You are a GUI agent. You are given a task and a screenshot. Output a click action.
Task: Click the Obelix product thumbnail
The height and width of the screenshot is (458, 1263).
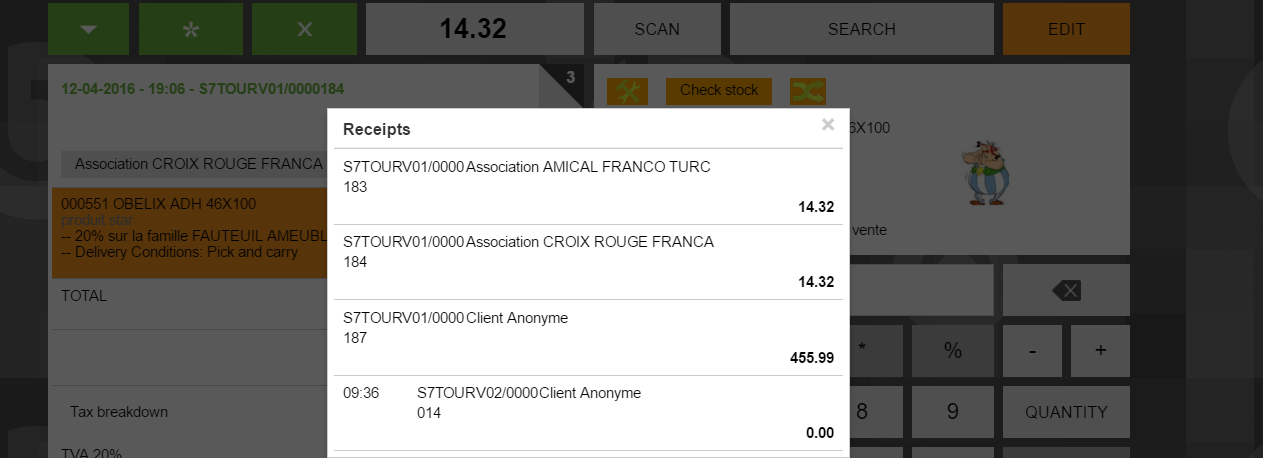[986, 172]
